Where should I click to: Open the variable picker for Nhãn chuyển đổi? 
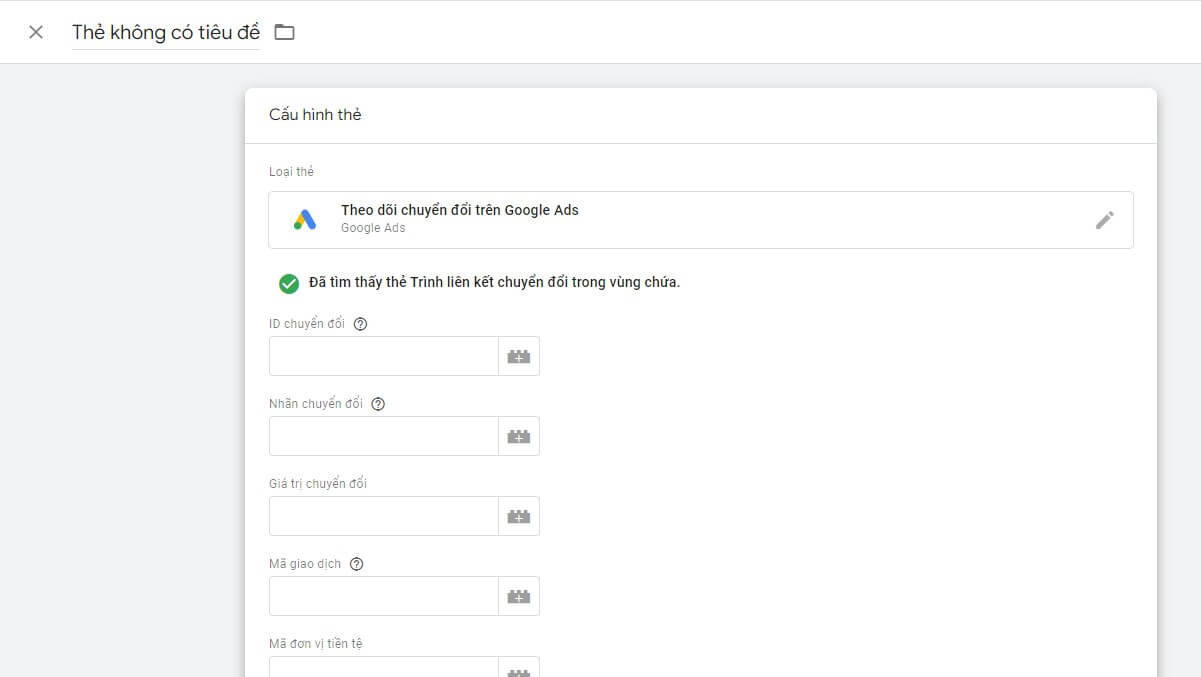pyautogui.click(x=518, y=435)
